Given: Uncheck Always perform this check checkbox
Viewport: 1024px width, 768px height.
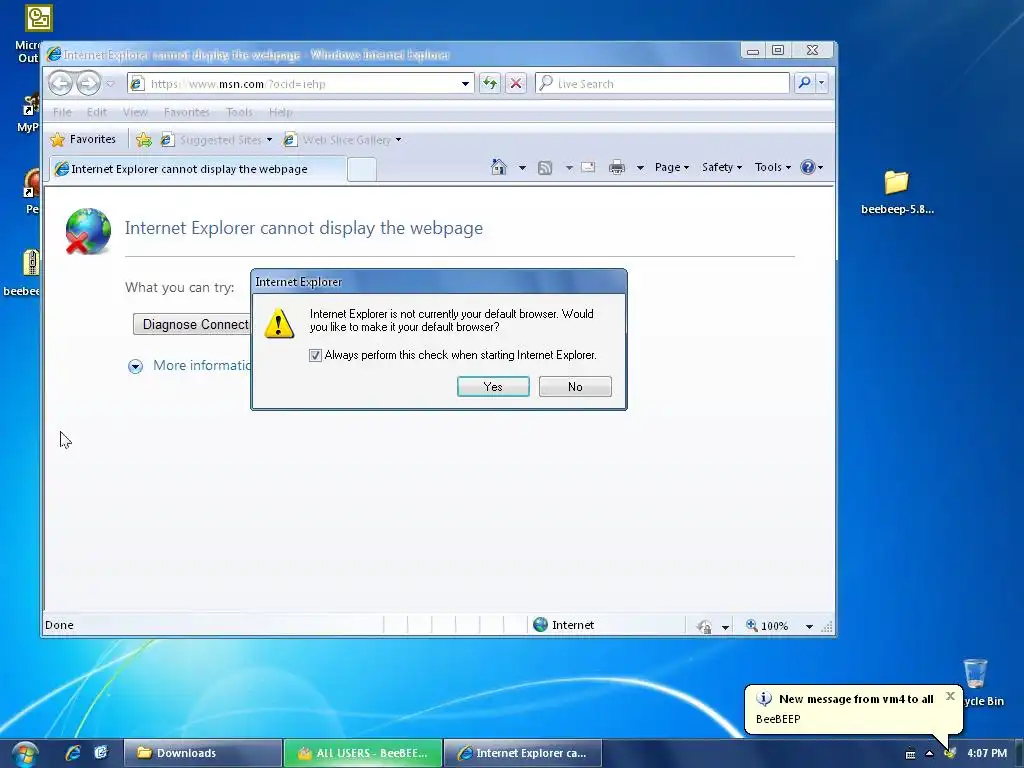Looking at the screenshot, I should point(315,355).
